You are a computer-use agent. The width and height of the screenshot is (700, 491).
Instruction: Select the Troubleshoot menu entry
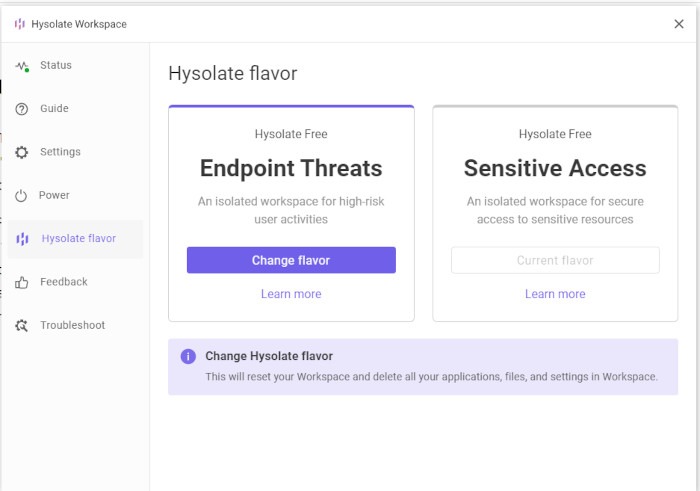point(72,325)
